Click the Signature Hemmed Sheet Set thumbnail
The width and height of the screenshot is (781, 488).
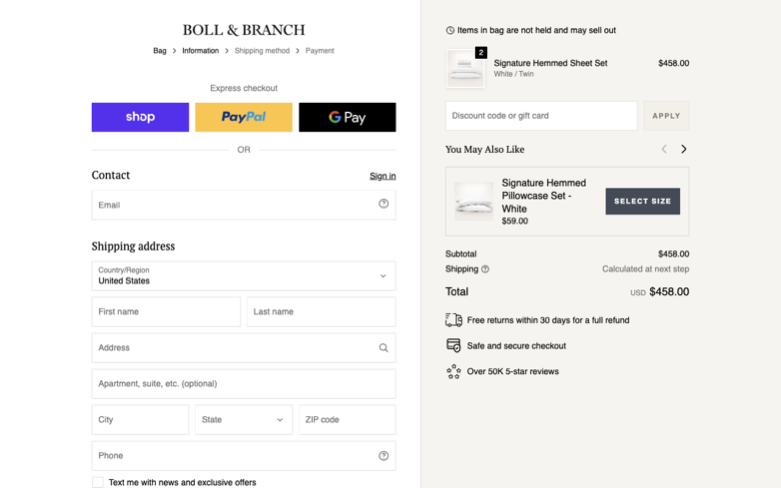point(465,68)
